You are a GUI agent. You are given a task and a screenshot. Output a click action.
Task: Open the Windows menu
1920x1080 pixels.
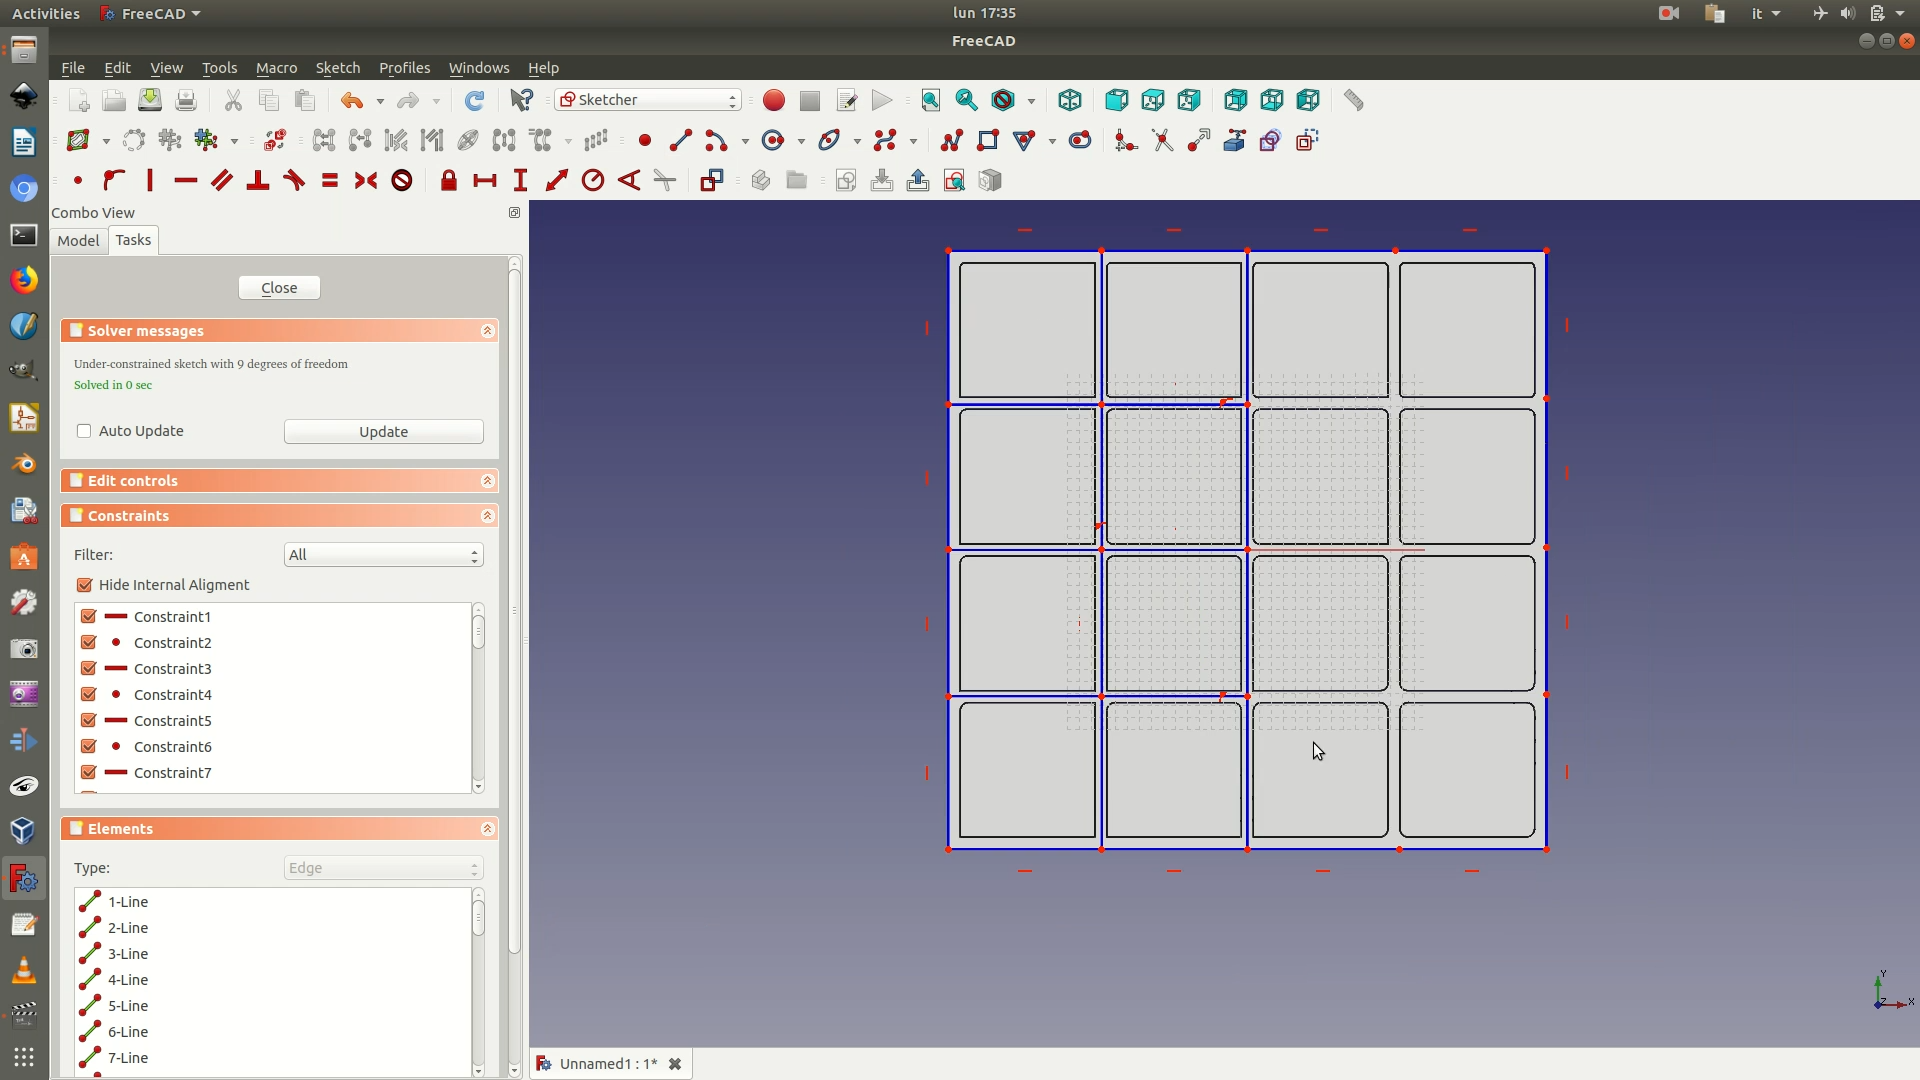(x=479, y=68)
